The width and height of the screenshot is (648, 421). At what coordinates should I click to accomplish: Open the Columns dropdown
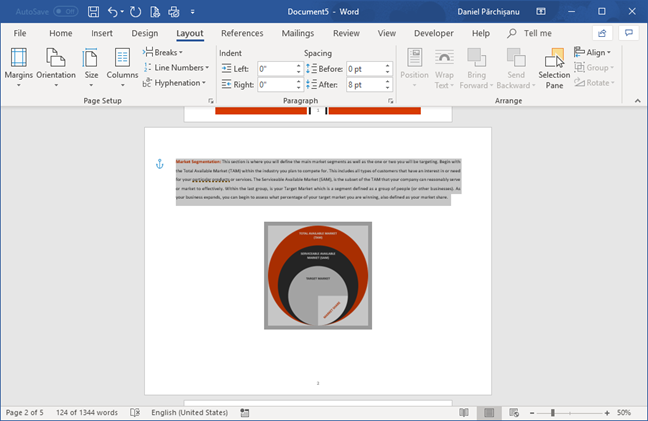(x=122, y=68)
